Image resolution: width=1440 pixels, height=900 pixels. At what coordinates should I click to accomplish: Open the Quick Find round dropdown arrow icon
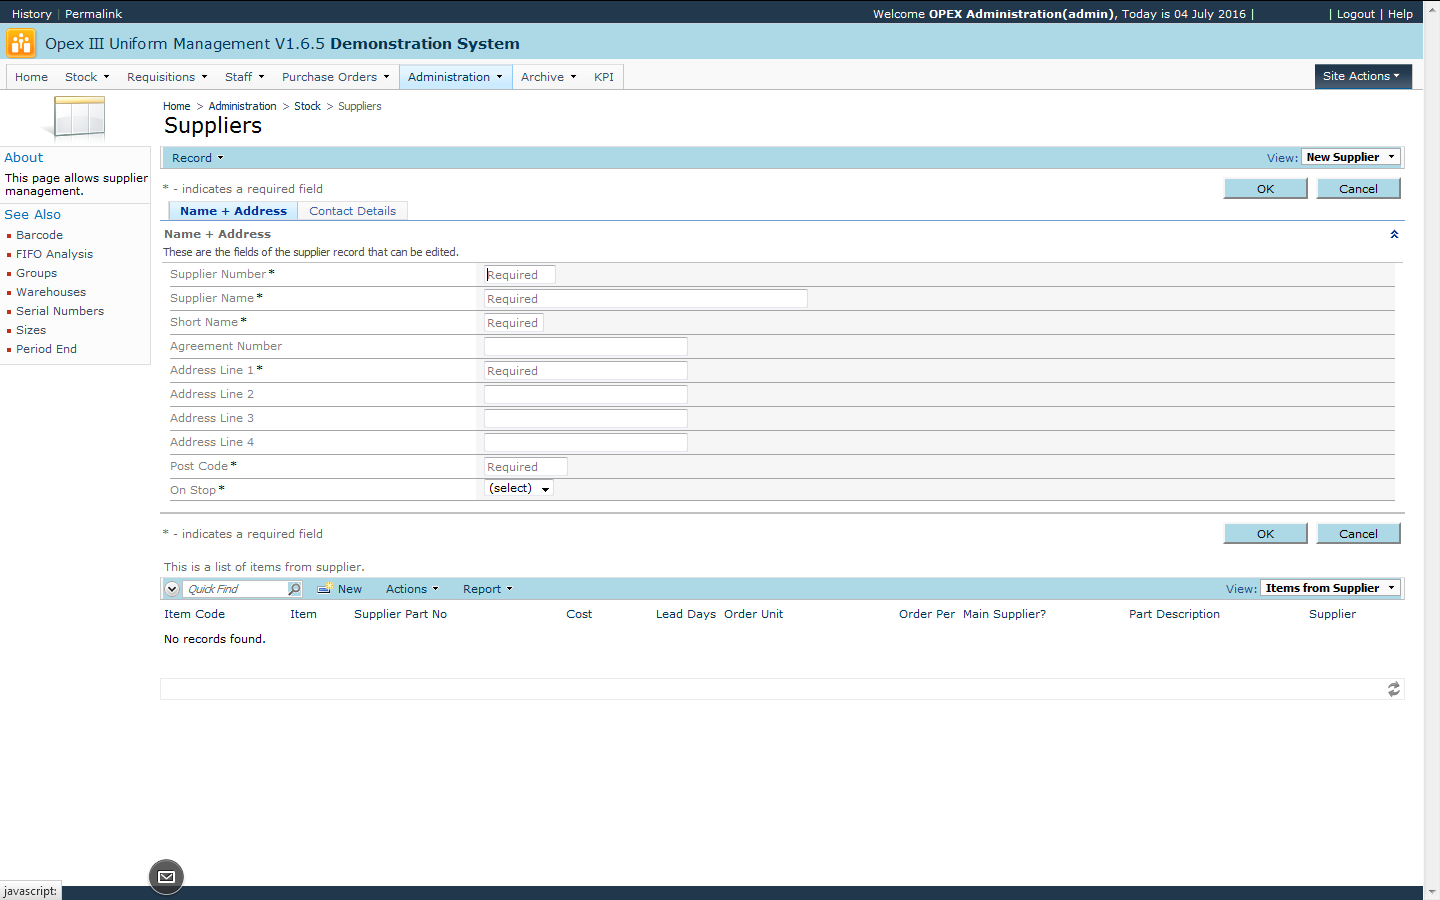(172, 589)
